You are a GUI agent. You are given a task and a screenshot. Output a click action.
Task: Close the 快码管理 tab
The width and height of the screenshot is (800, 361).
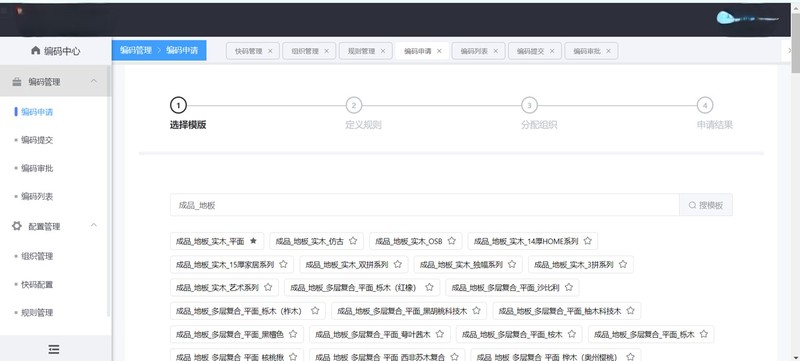270,51
